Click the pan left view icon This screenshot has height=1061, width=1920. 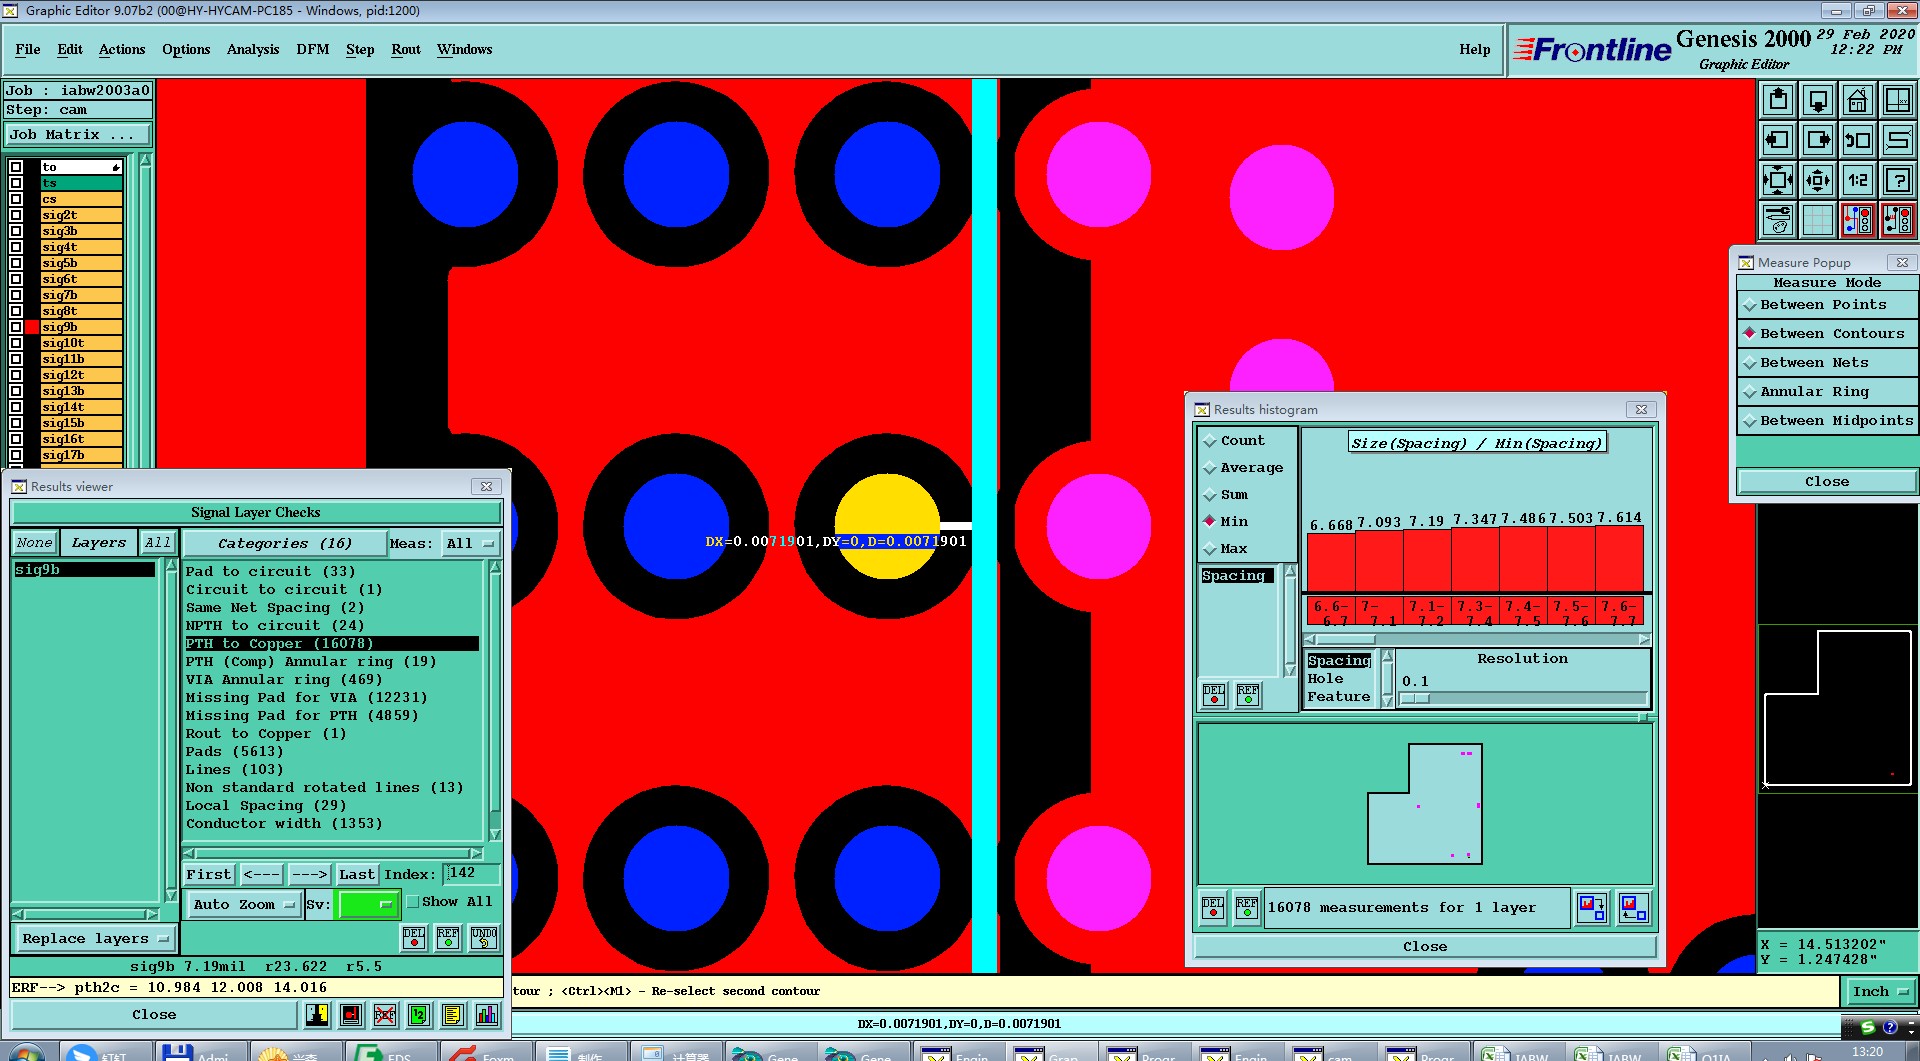click(1778, 140)
